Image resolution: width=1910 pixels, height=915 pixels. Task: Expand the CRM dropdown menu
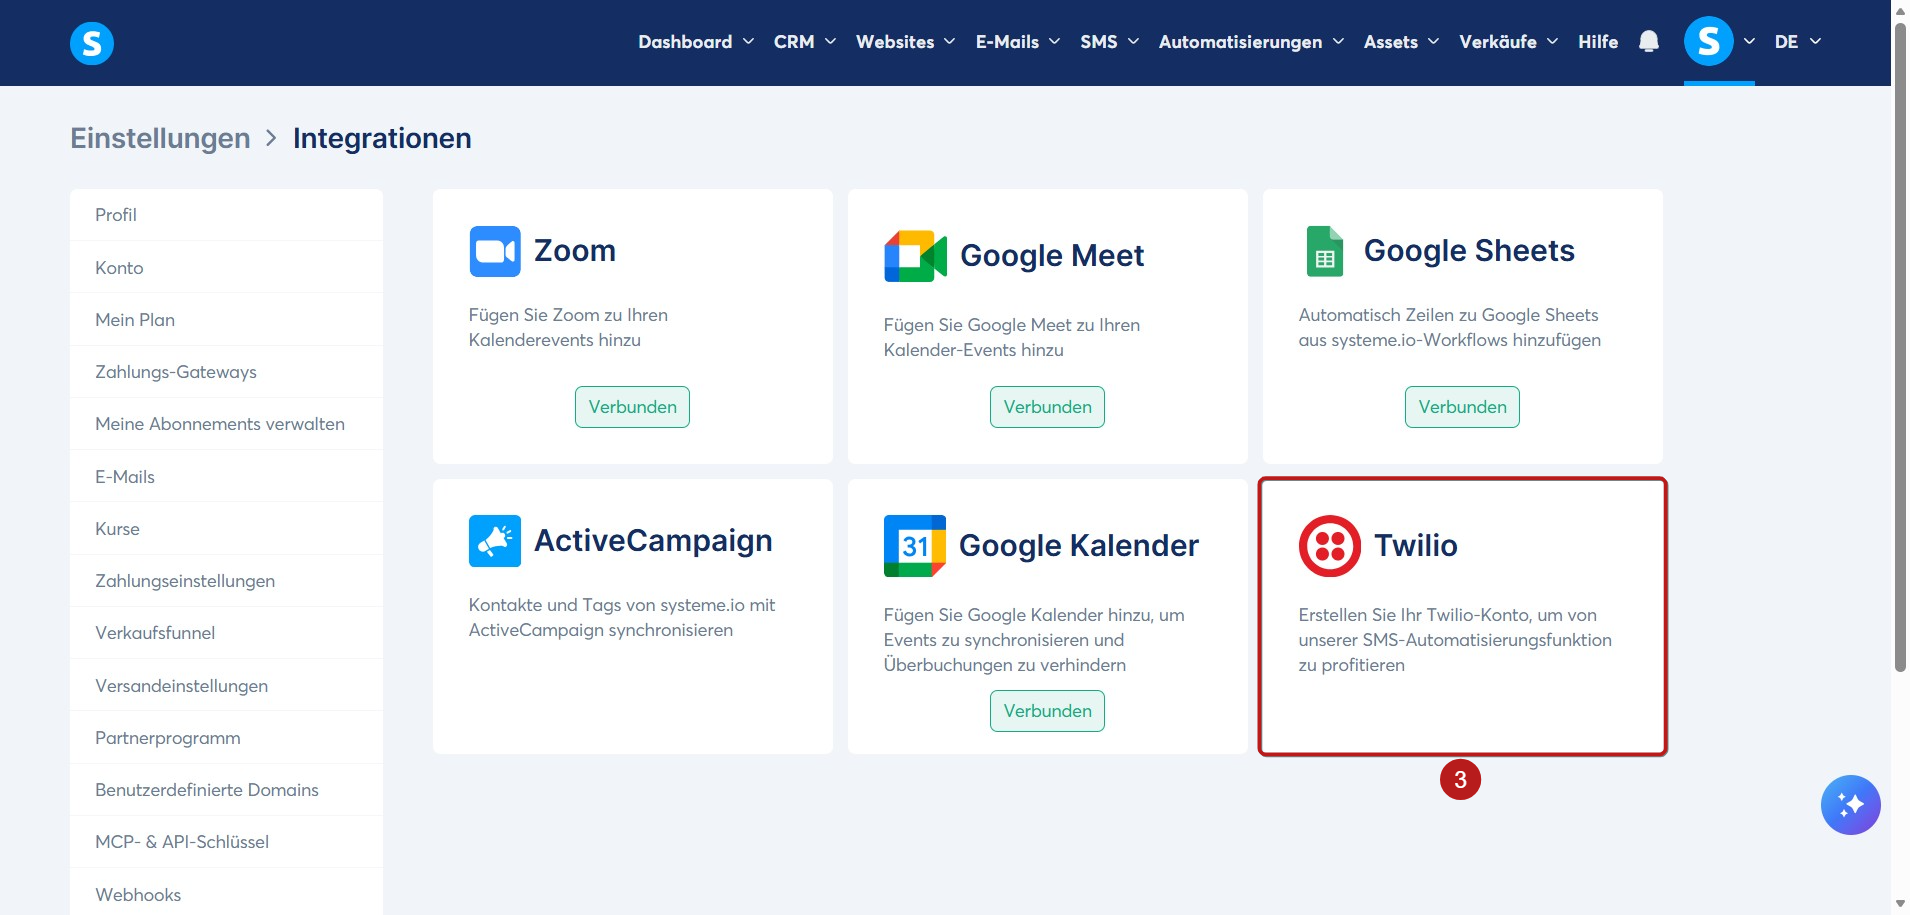pos(805,42)
